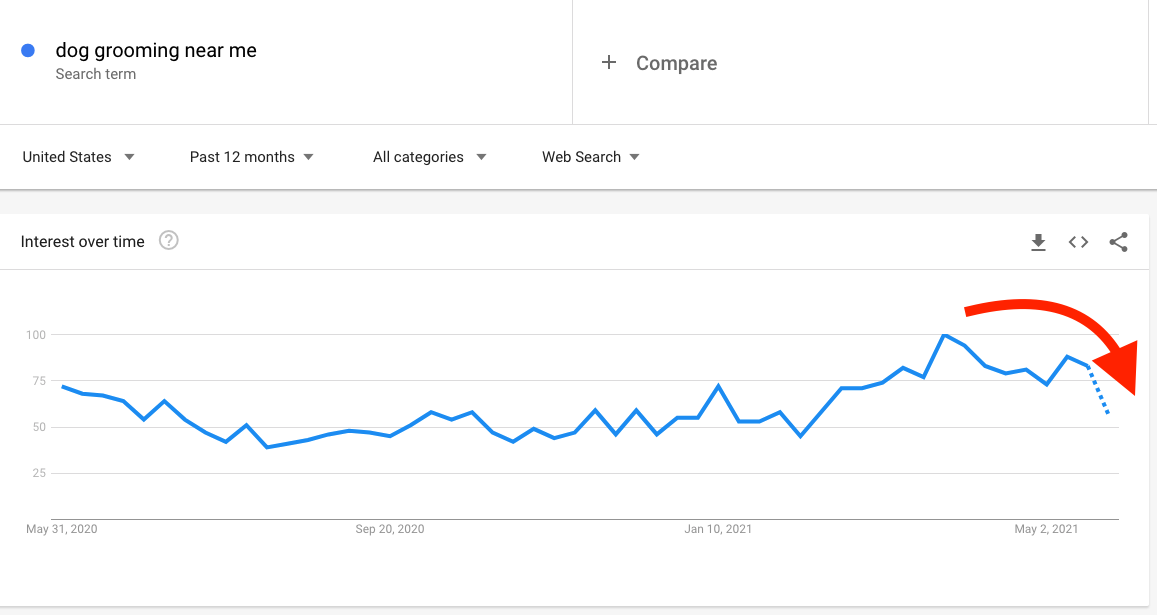Click the plus icon next to Compare
This screenshot has width=1157, height=615.
[609, 62]
